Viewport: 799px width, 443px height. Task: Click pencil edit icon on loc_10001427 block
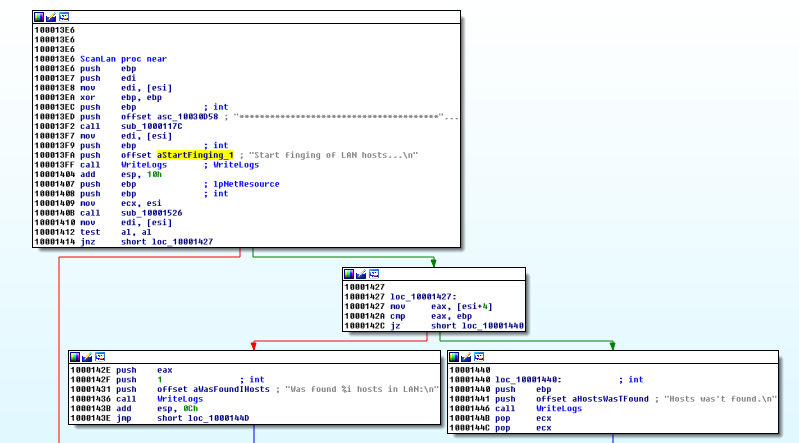361,273
